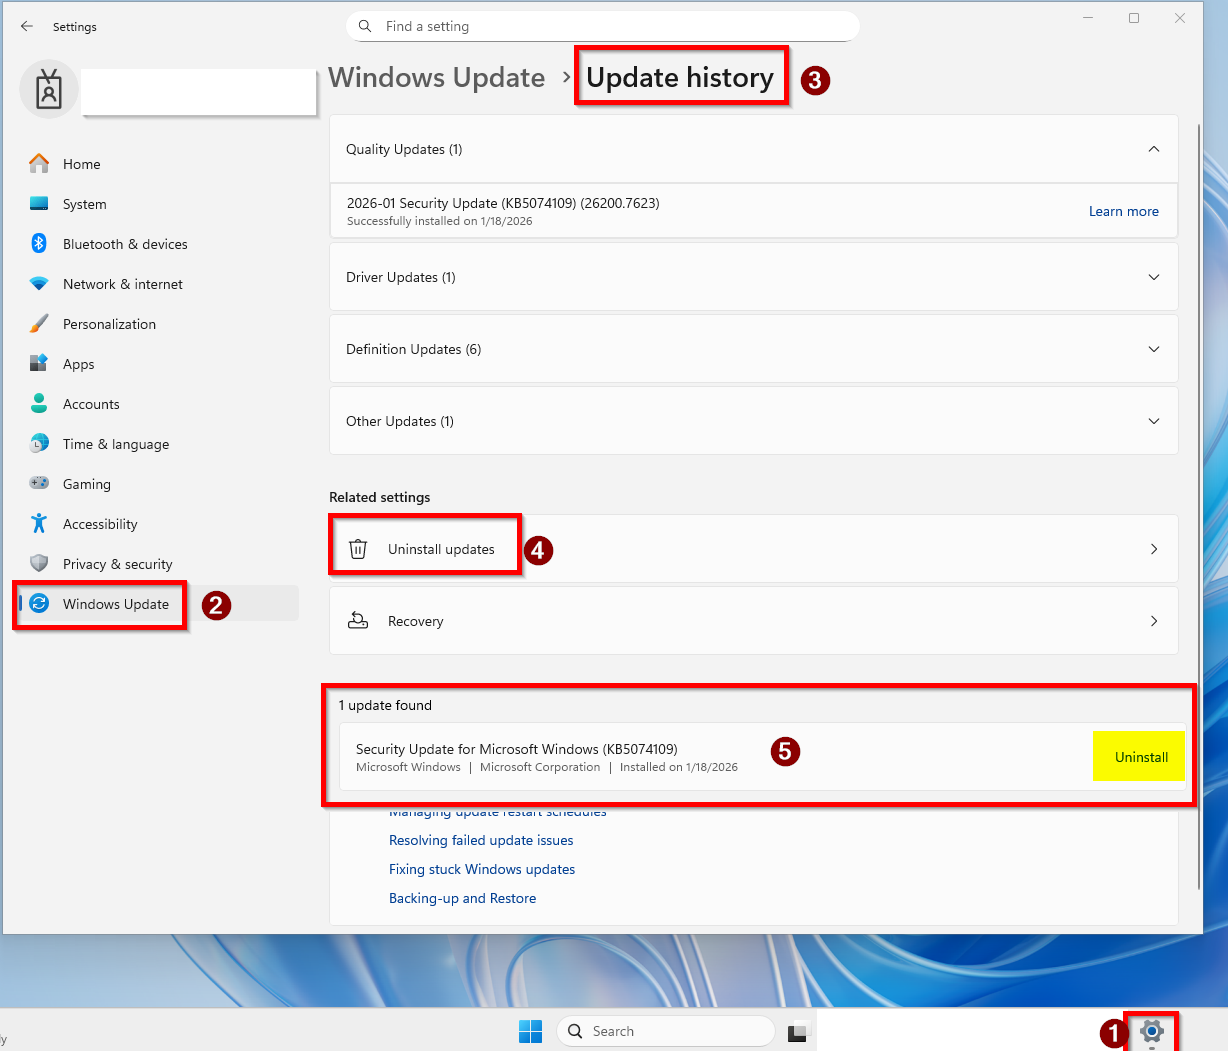The height and width of the screenshot is (1051, 1228).
Task: Open Recovery settings
Action: tap(754, 621)
